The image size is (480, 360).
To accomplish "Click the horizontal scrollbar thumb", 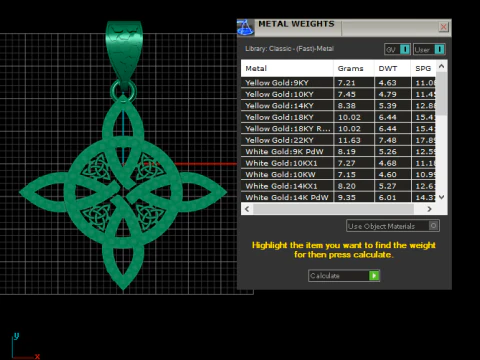I will point(333,209).
